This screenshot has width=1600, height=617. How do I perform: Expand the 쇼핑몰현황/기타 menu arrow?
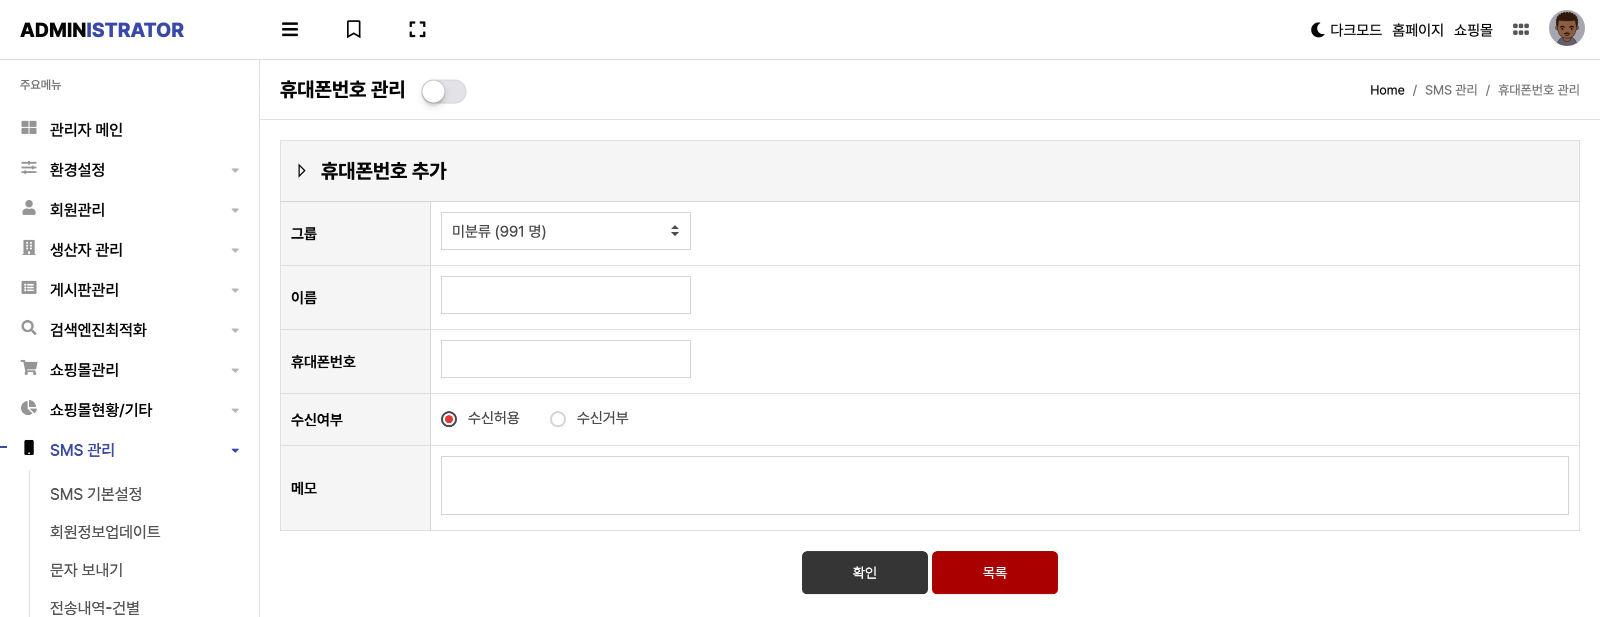click(235, 410)
